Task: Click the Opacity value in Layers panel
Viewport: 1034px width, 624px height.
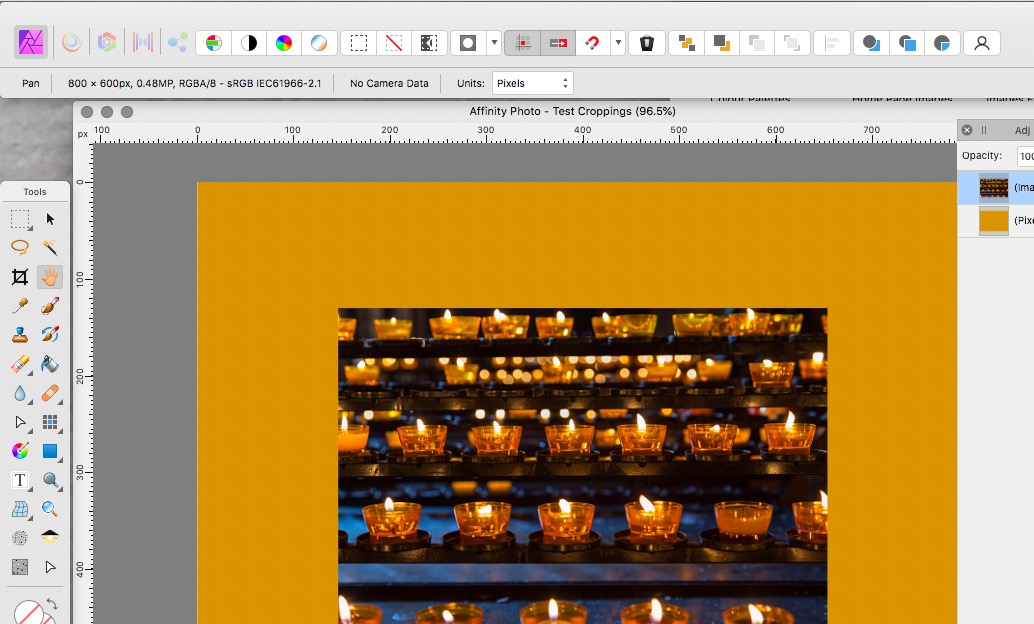Action: click(x=1027, y=155)
